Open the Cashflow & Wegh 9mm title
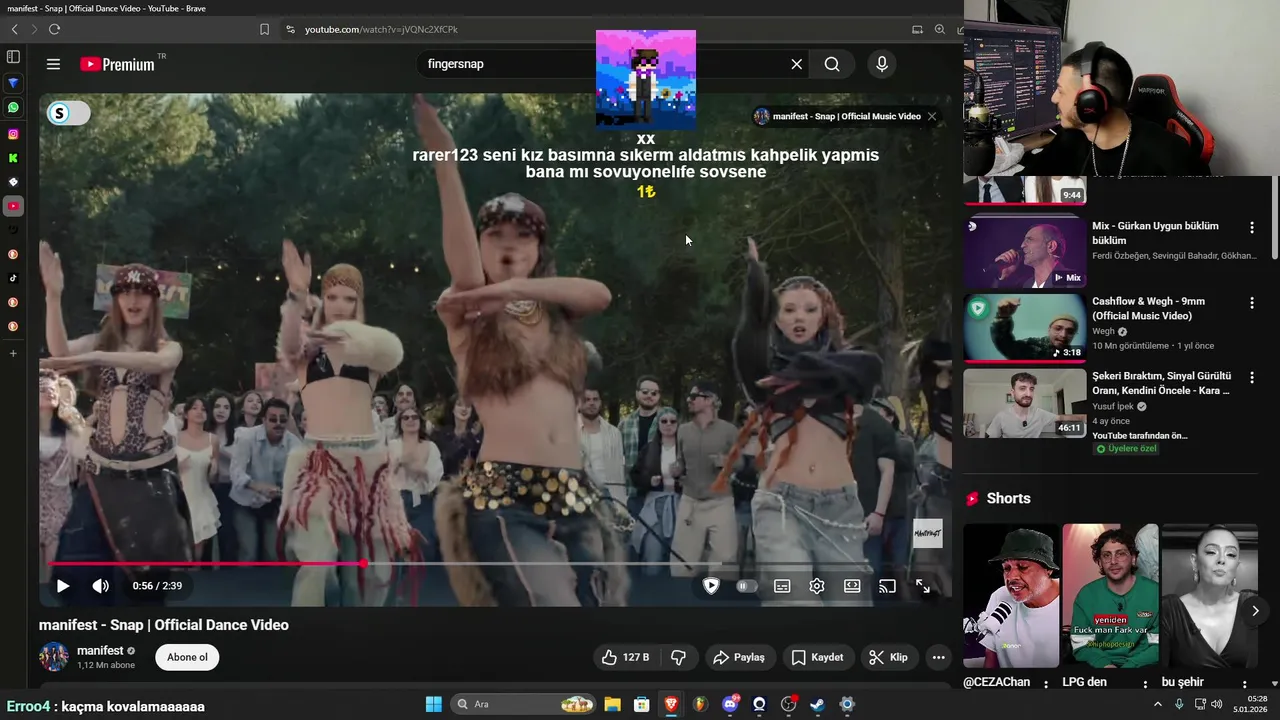 pyautogui.click(x=1148, y=308)
